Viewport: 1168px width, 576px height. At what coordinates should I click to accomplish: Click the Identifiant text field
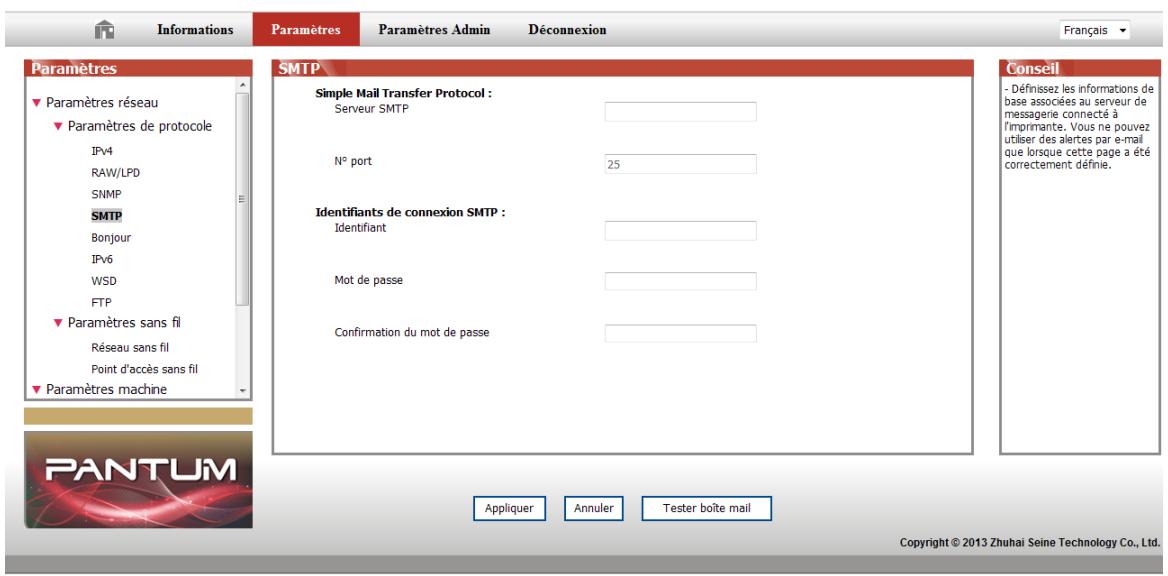pyautogui.click(x=680, y=231)
